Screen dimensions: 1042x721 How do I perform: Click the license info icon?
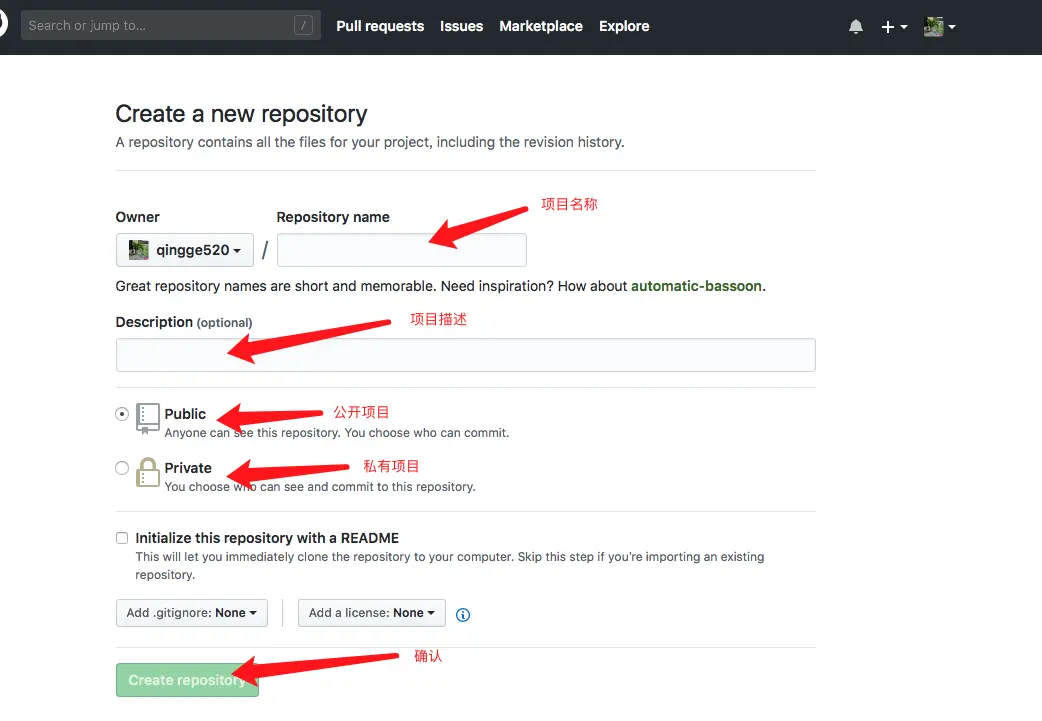463,614
